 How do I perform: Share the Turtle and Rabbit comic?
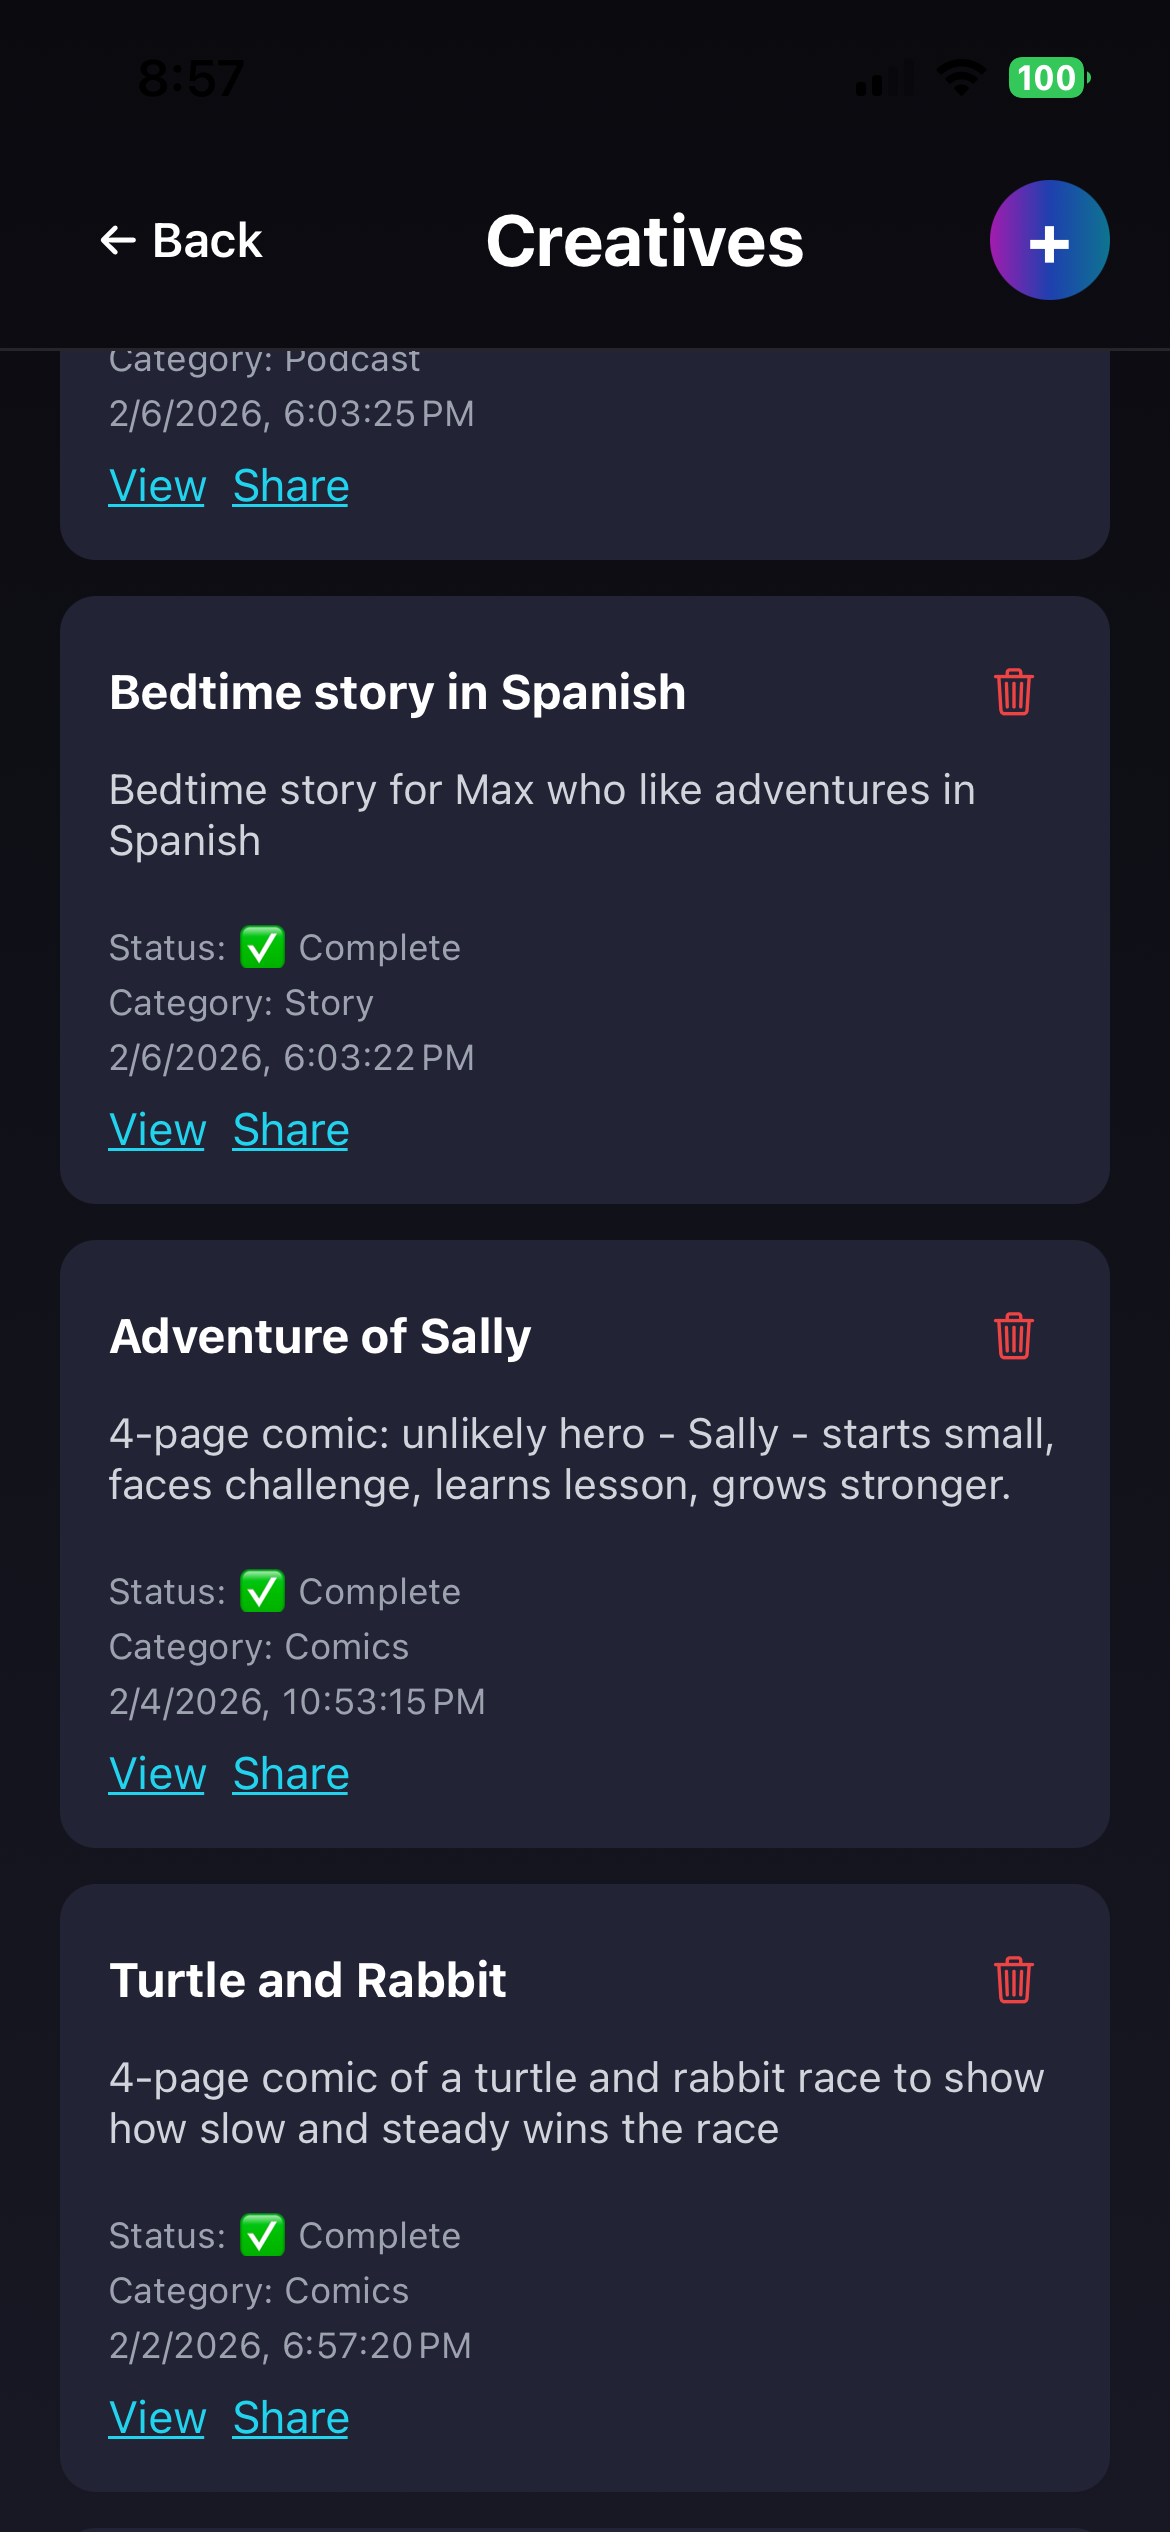(291, 2419)
